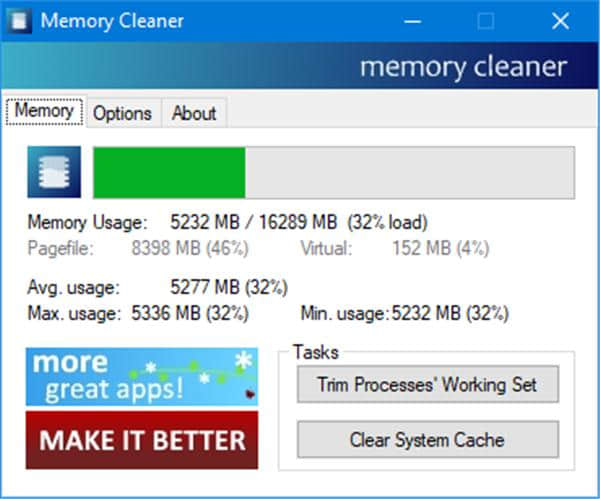Open the more great apps banner
600x499 pixels.
coord(142,376)
